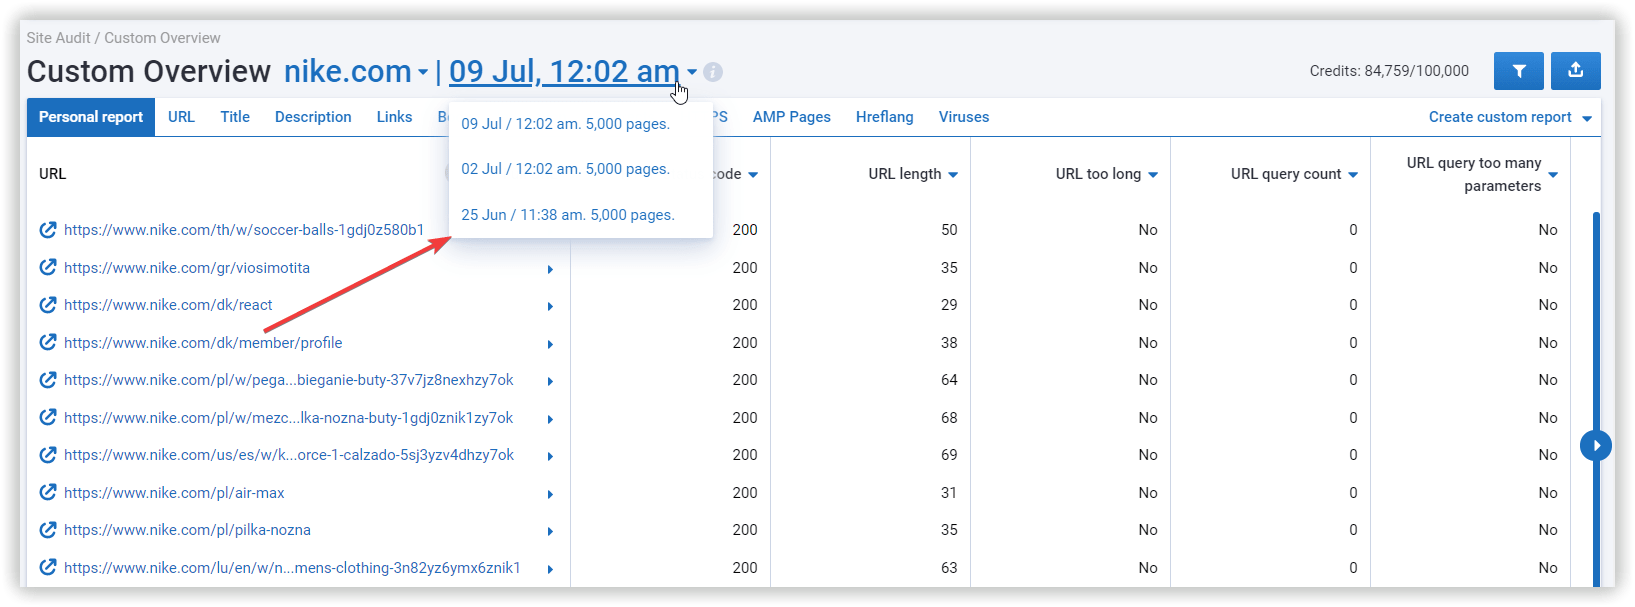The width and height of the screenshot is (1635, 607).
Task: Click Site Audit / Custom Overview breadcrumb text
Action: [x=124, y=38]
